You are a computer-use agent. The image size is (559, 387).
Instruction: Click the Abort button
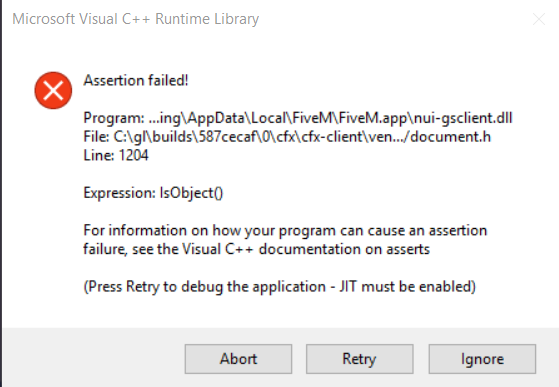238,359
